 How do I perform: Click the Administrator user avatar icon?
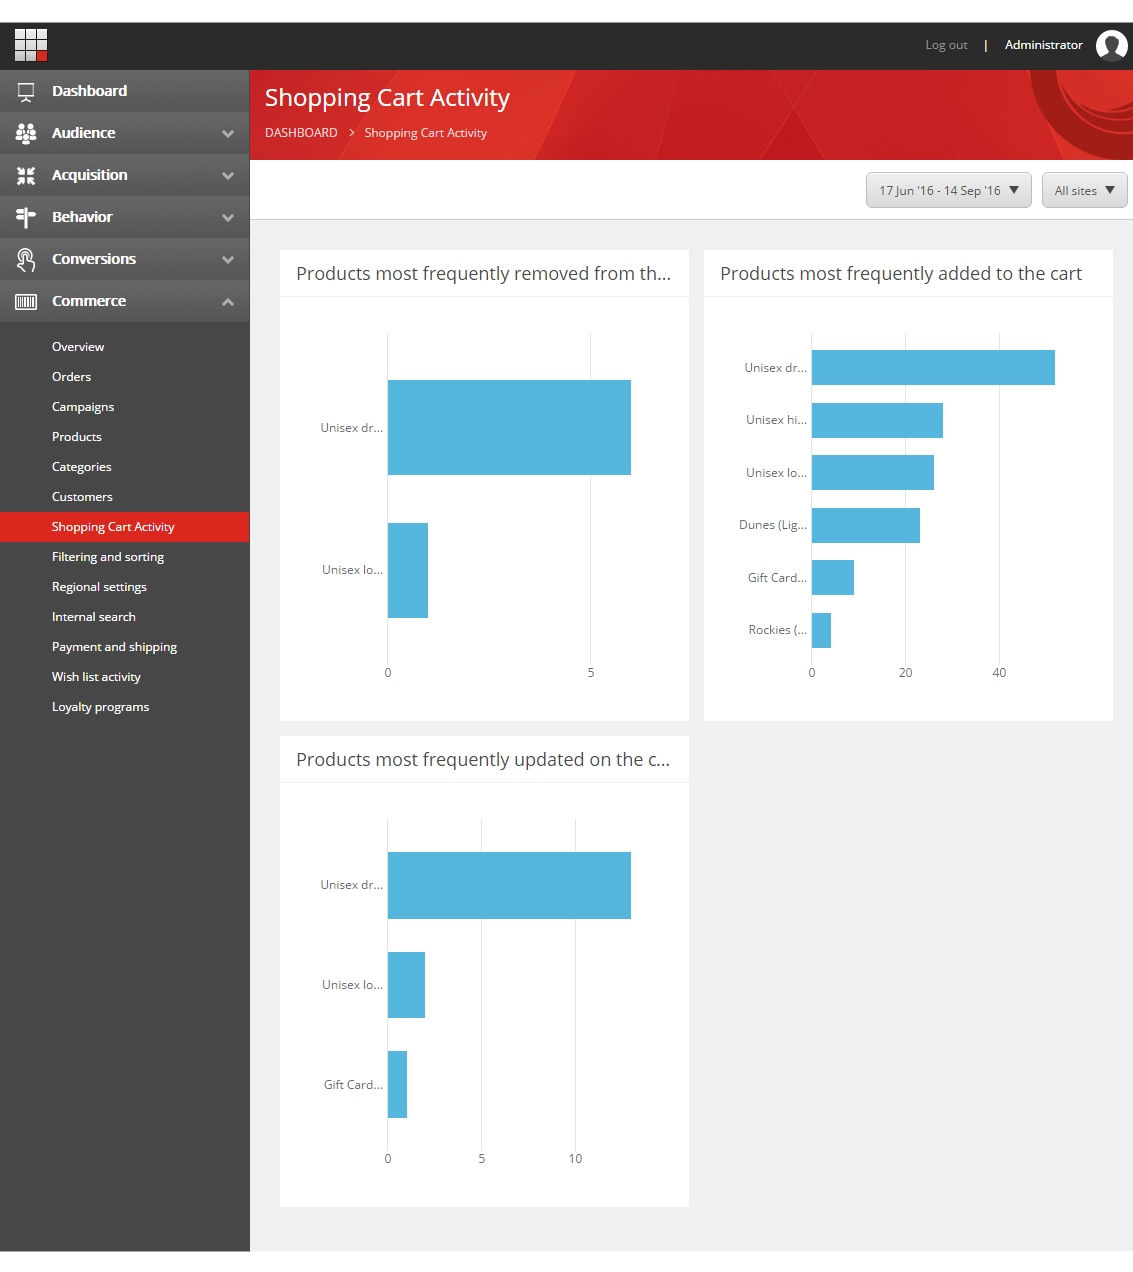(1111, 45)
